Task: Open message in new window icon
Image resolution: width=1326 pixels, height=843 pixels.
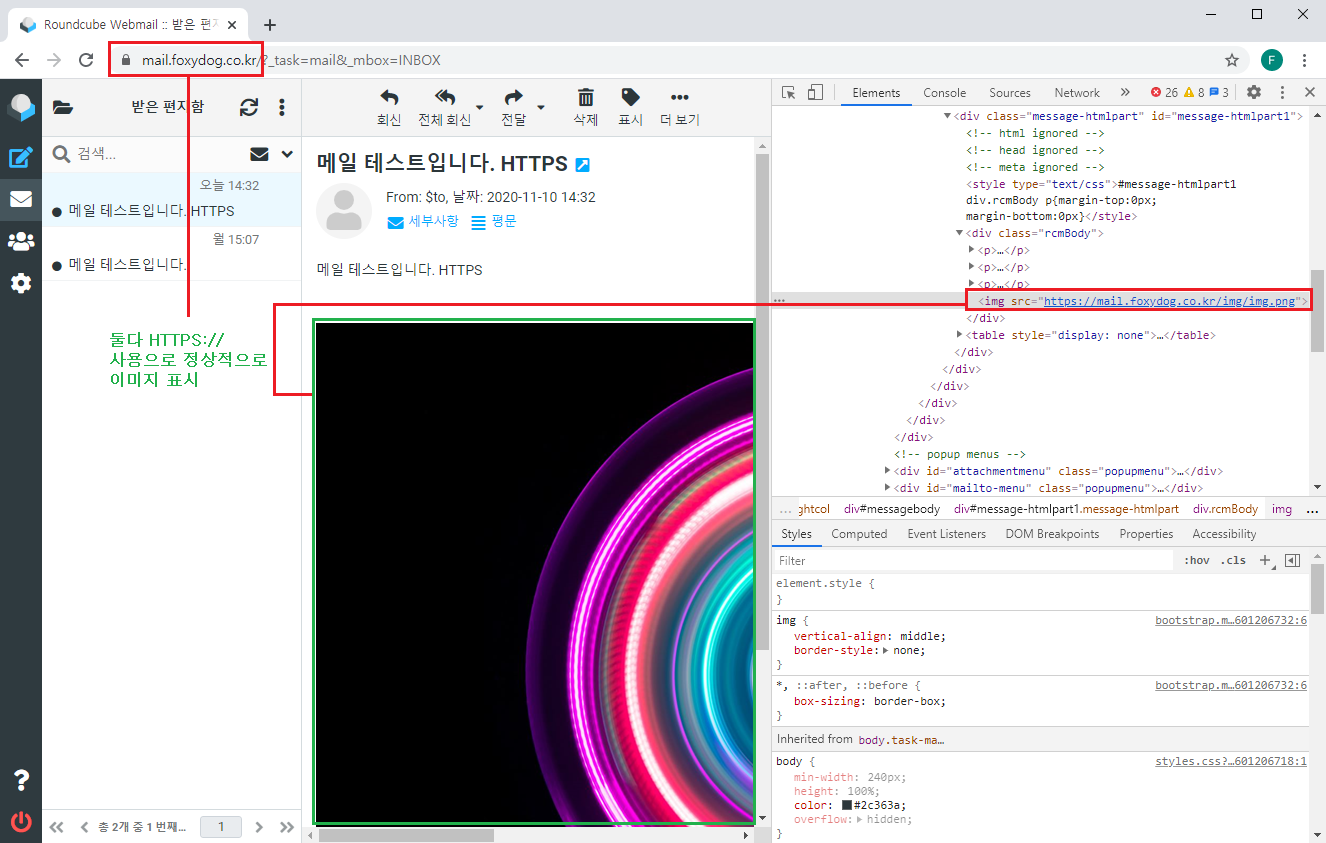Action: tap(583, 165)
